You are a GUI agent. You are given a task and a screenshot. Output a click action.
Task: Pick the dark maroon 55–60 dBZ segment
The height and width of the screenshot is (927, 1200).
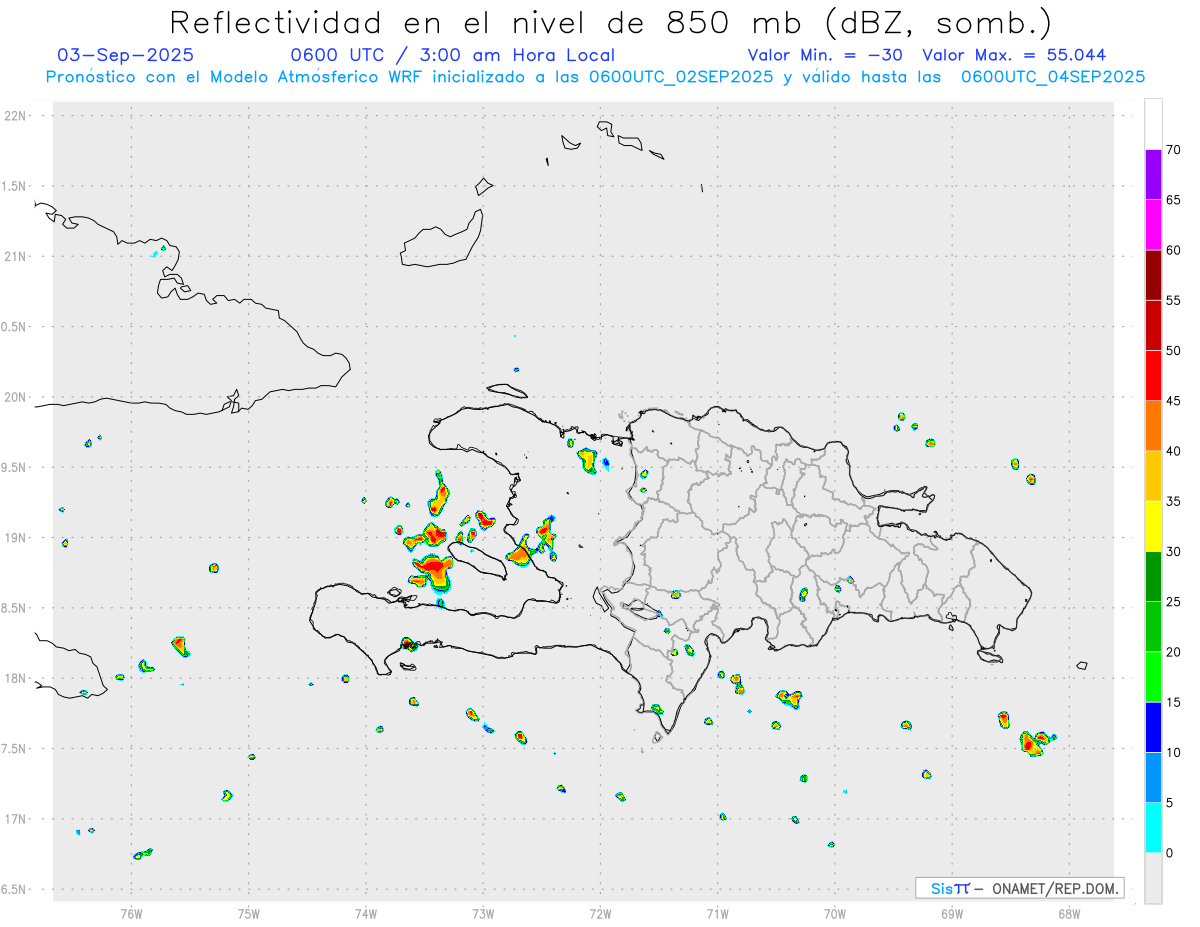coord(1153,275)
